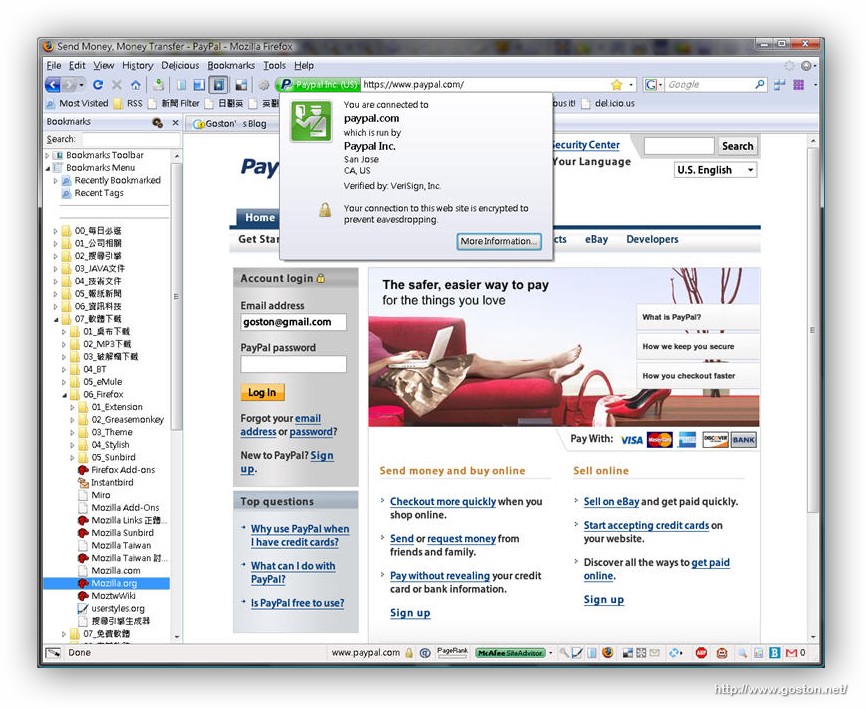Open the Google search engine selector dropdown
Image resolution: width=867 pixels, height=710 pixels.
[x=654, y=85]
